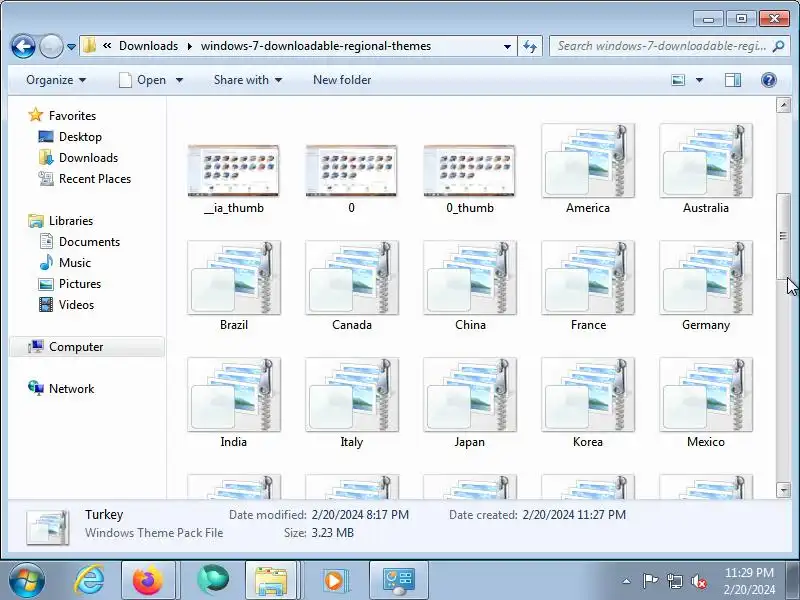Image resolution: width=800 pixels, height=600 pixels.
Task: Toggle the preview pane
Action: click(733, 80)
